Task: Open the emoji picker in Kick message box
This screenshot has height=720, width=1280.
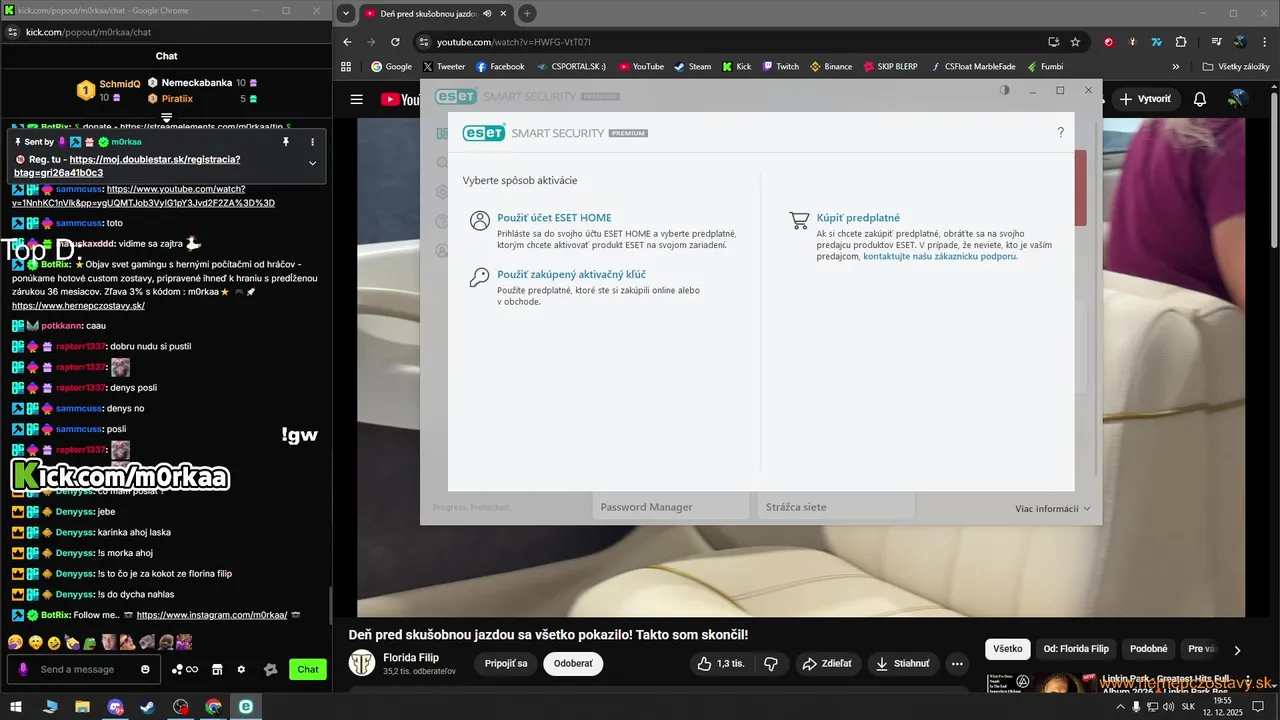Action: 145,669
